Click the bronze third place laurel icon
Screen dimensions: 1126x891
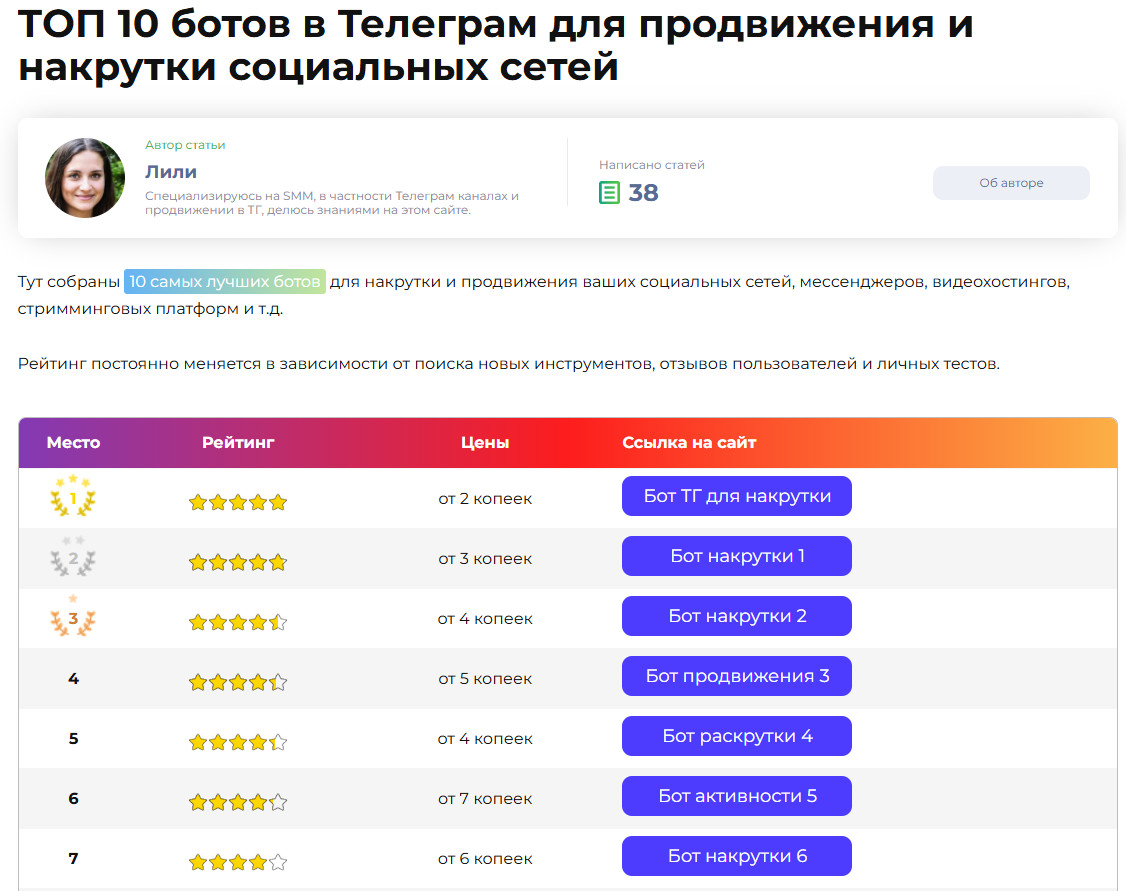pyautogui.click(x=73, y=616)
